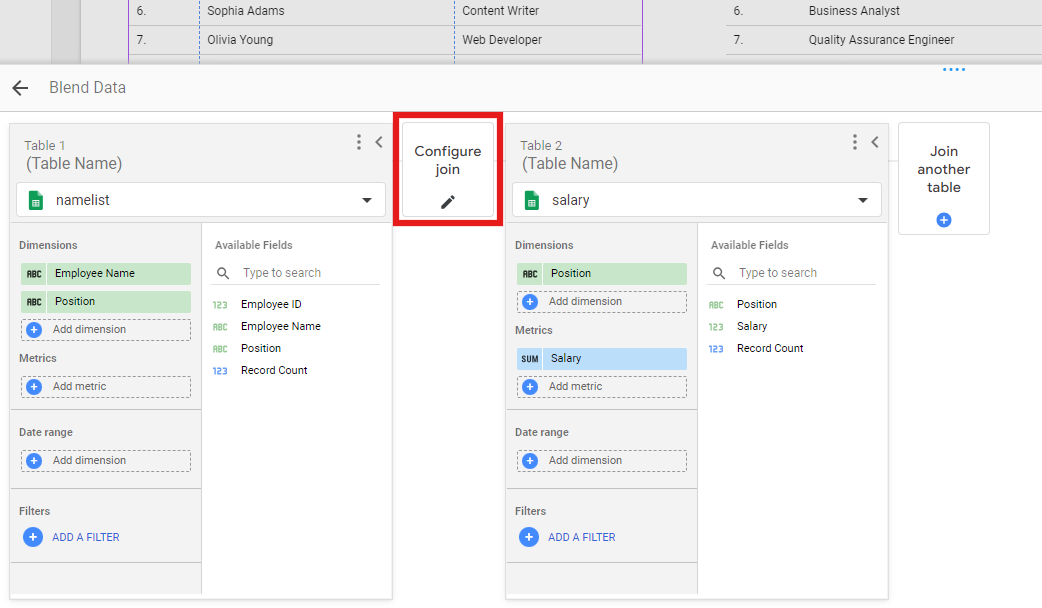Collapse Table 1 panel with the chevron

(379, 142)
